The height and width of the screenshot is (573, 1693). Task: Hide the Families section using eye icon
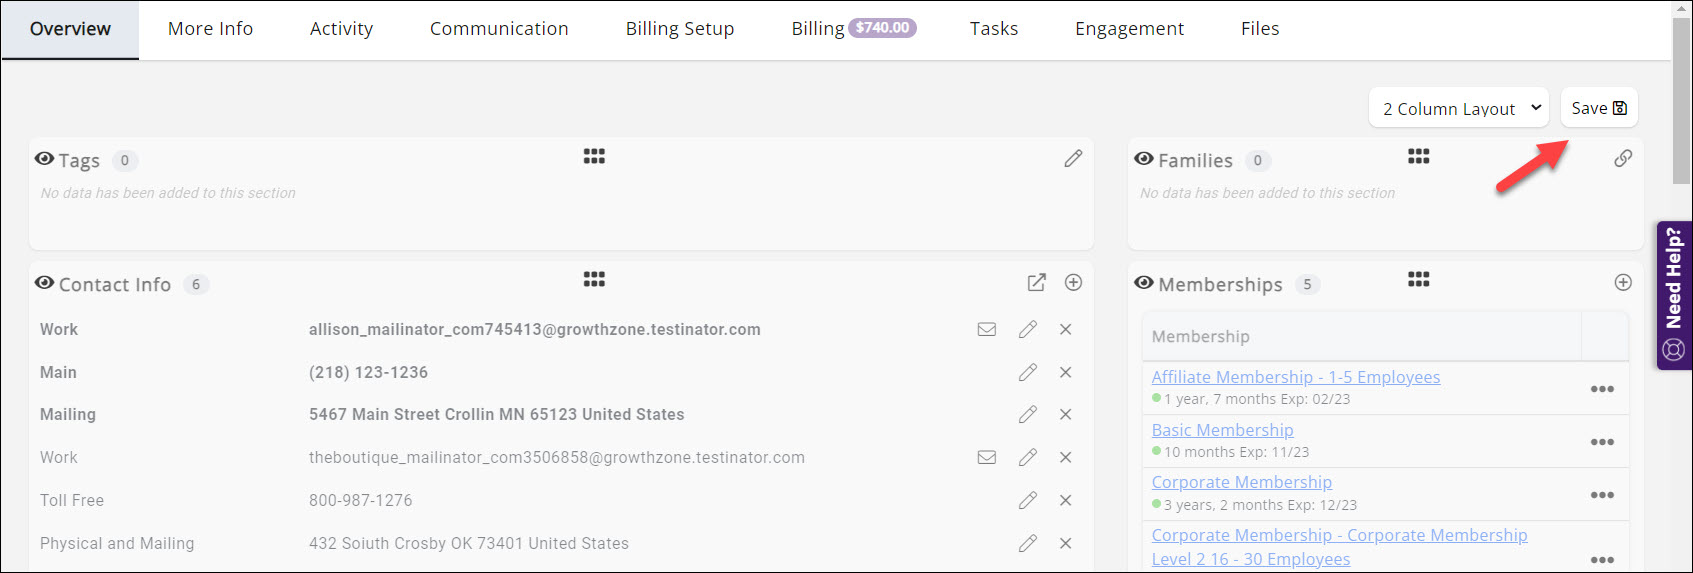tap(1144, 159)
